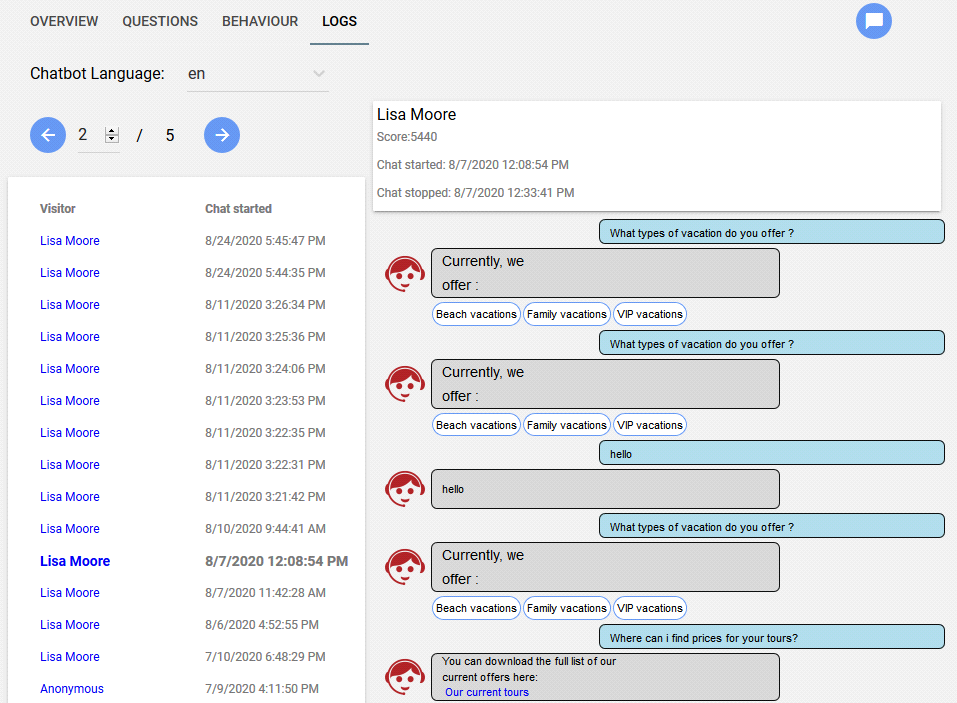The image size is (957, 703).
Task: Open the 'en' language combo box
Action: pos(258,74)
